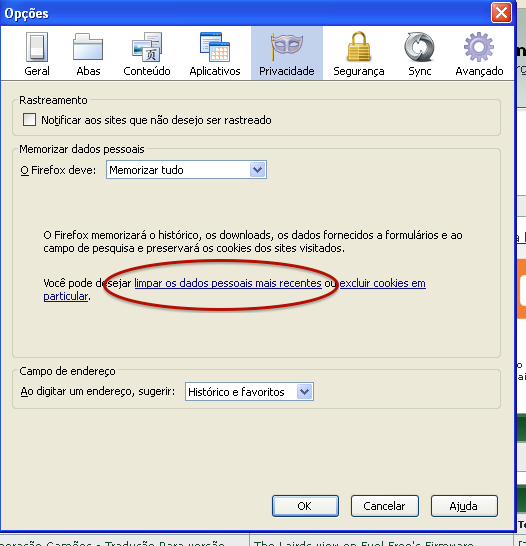Confirm settings with the OK button
Screen dimensions: 526x546
tap(305, 506)
